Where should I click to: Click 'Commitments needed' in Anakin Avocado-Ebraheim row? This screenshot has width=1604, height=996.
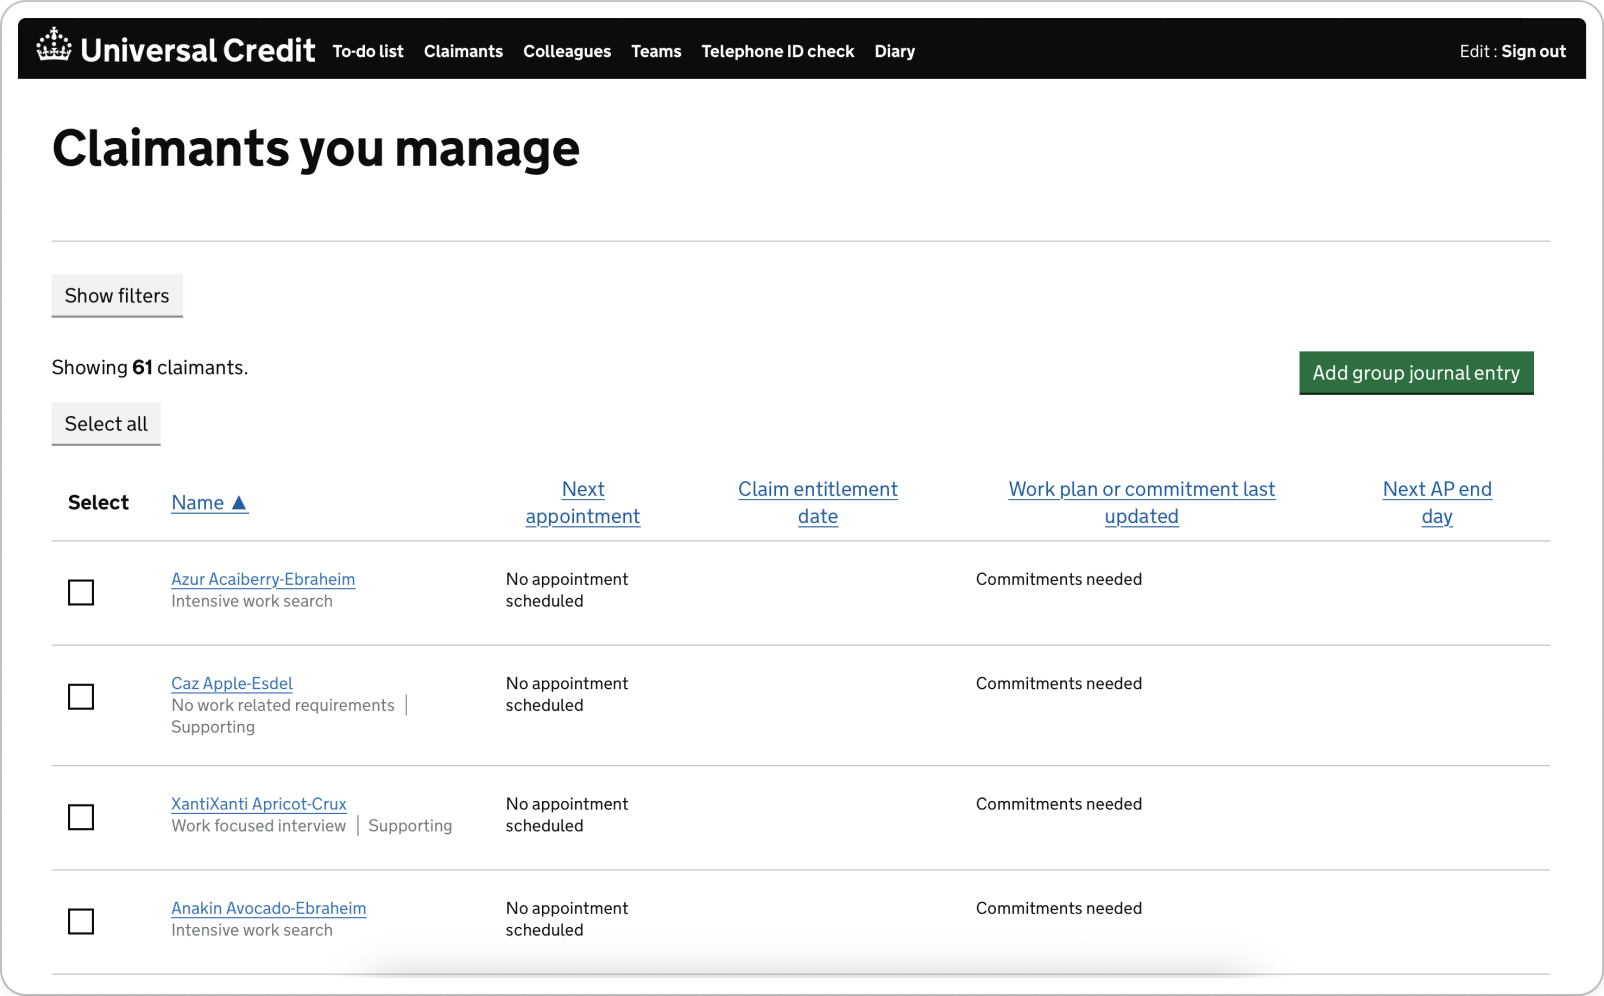click(1059, 908)
